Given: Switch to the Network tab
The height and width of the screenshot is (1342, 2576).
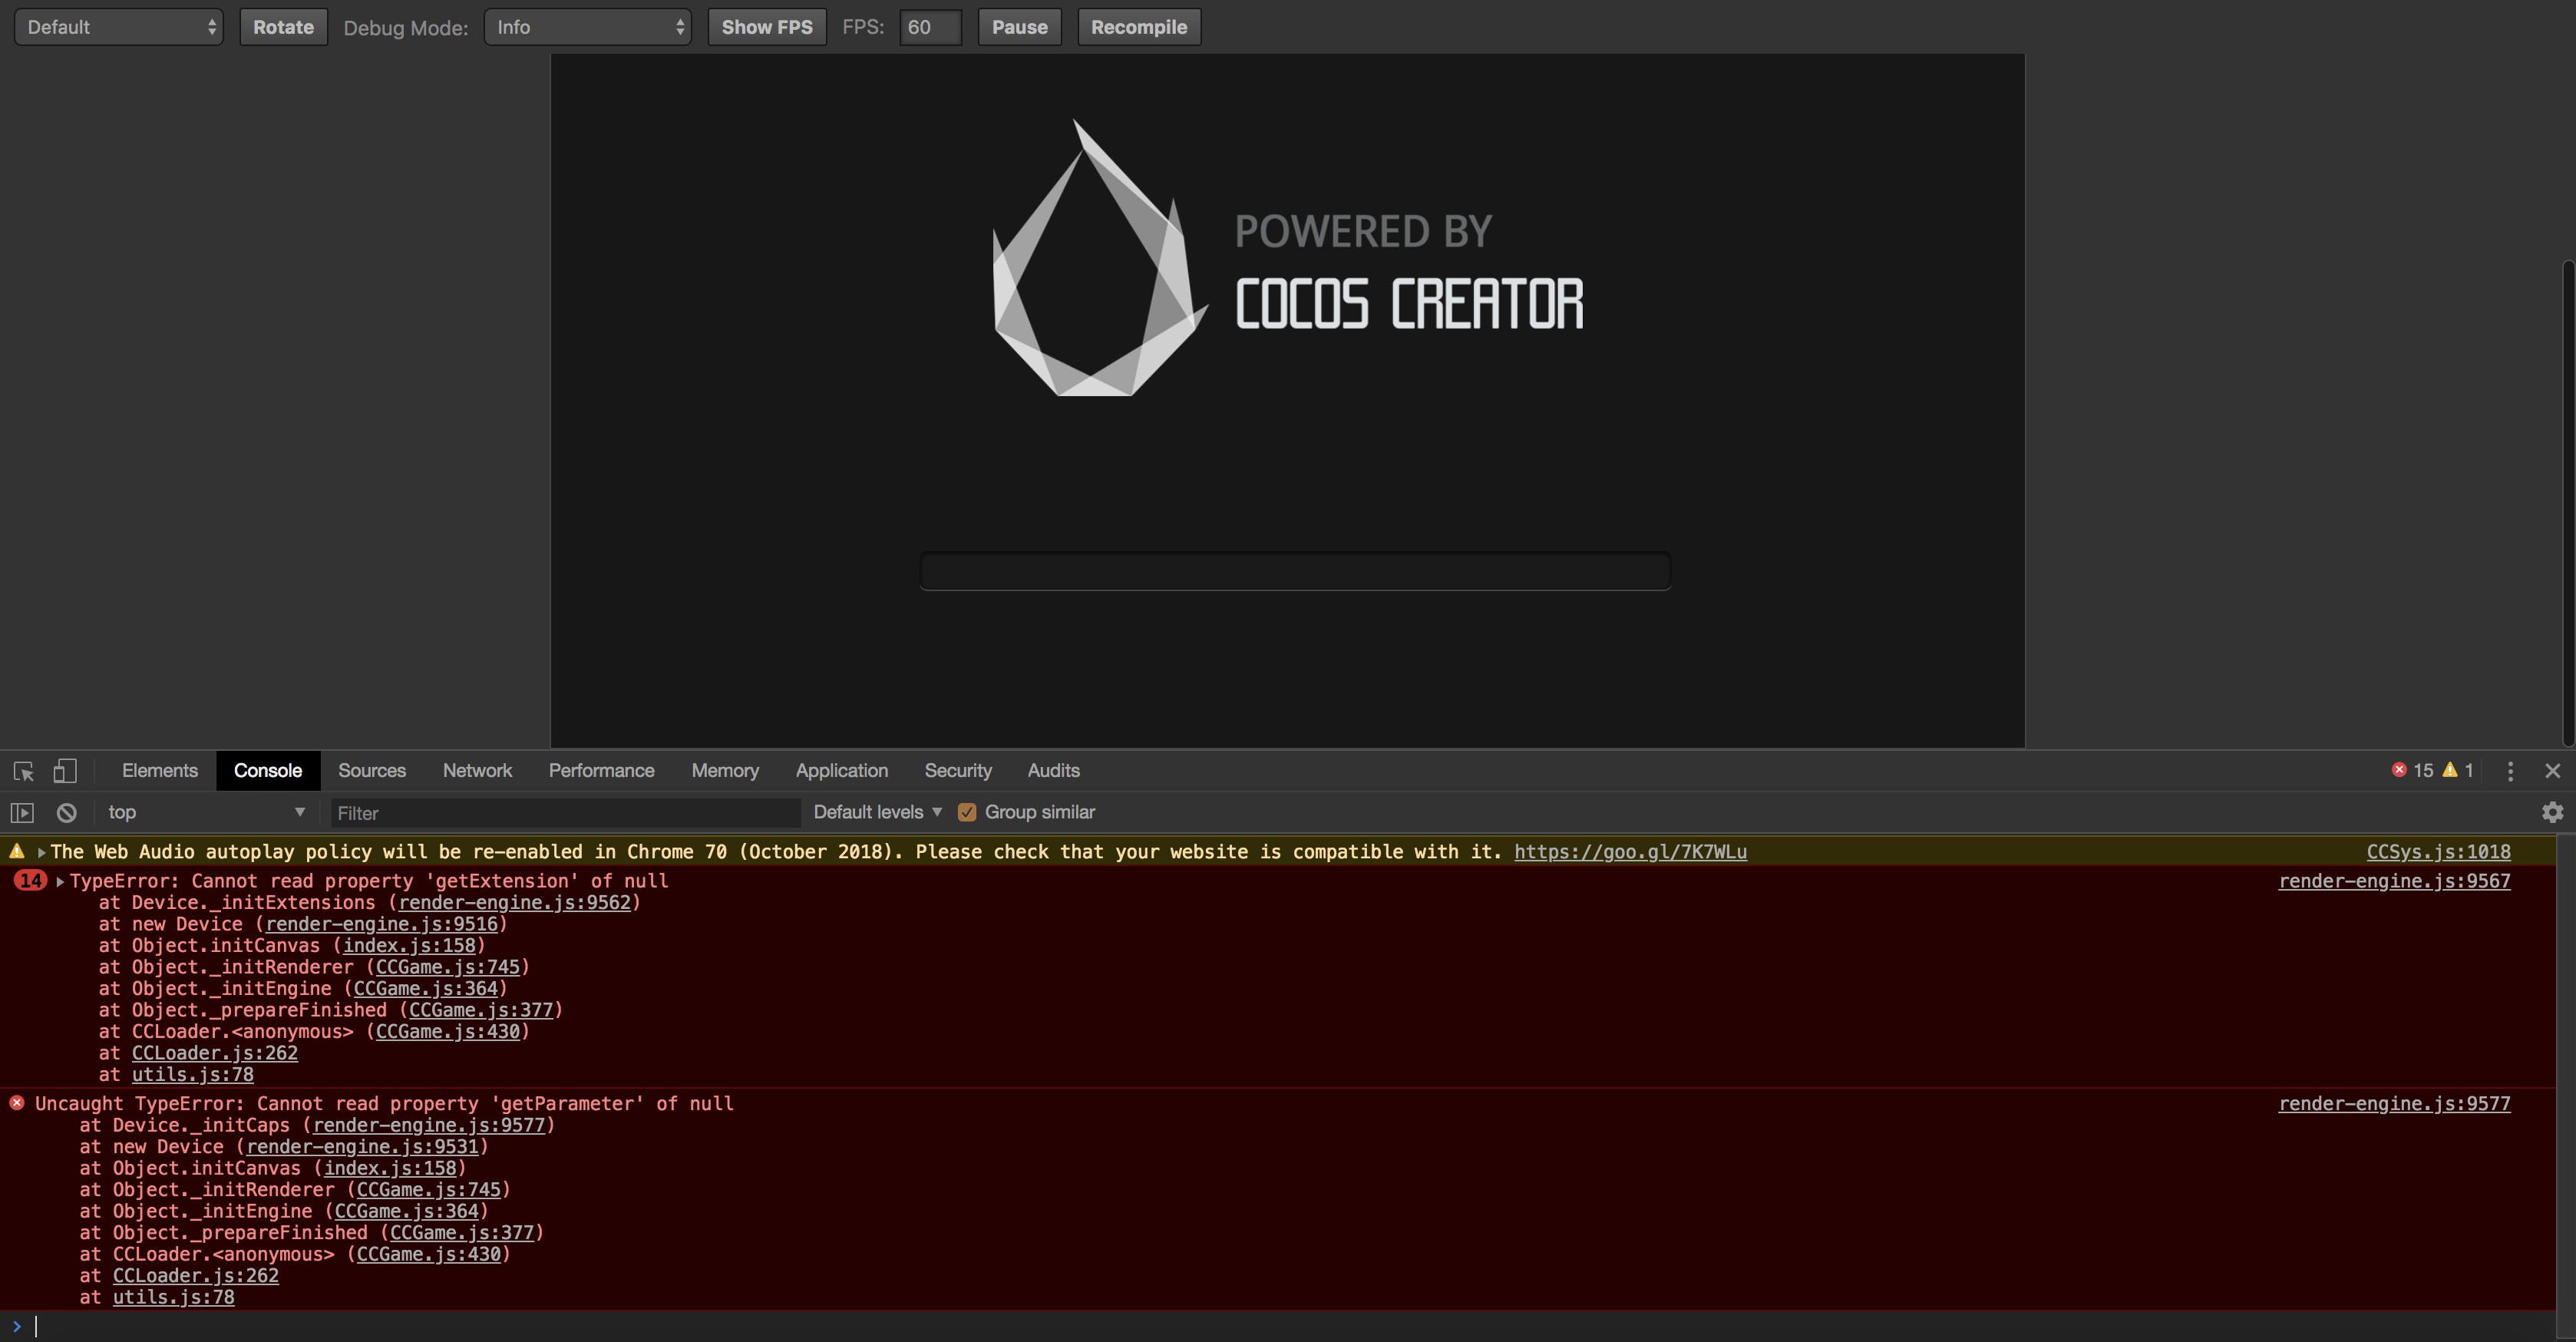Looking at the screenshot, I should click(477, 771).
